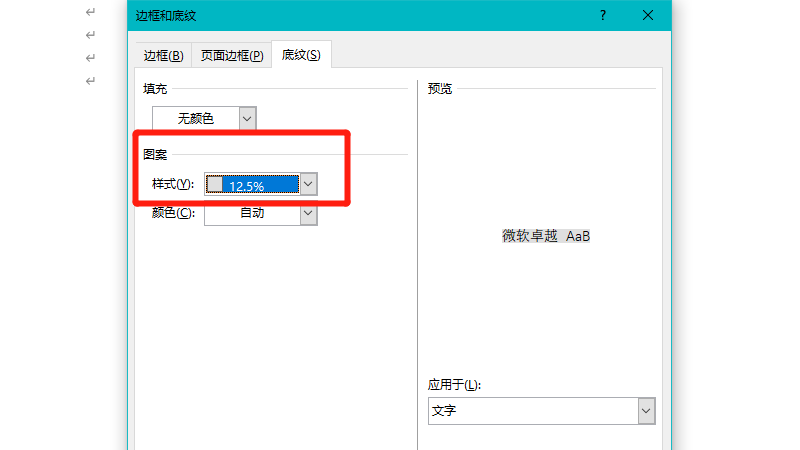
Task: Open the 样式 pattern style dropdown arrow
Action: 309,184
